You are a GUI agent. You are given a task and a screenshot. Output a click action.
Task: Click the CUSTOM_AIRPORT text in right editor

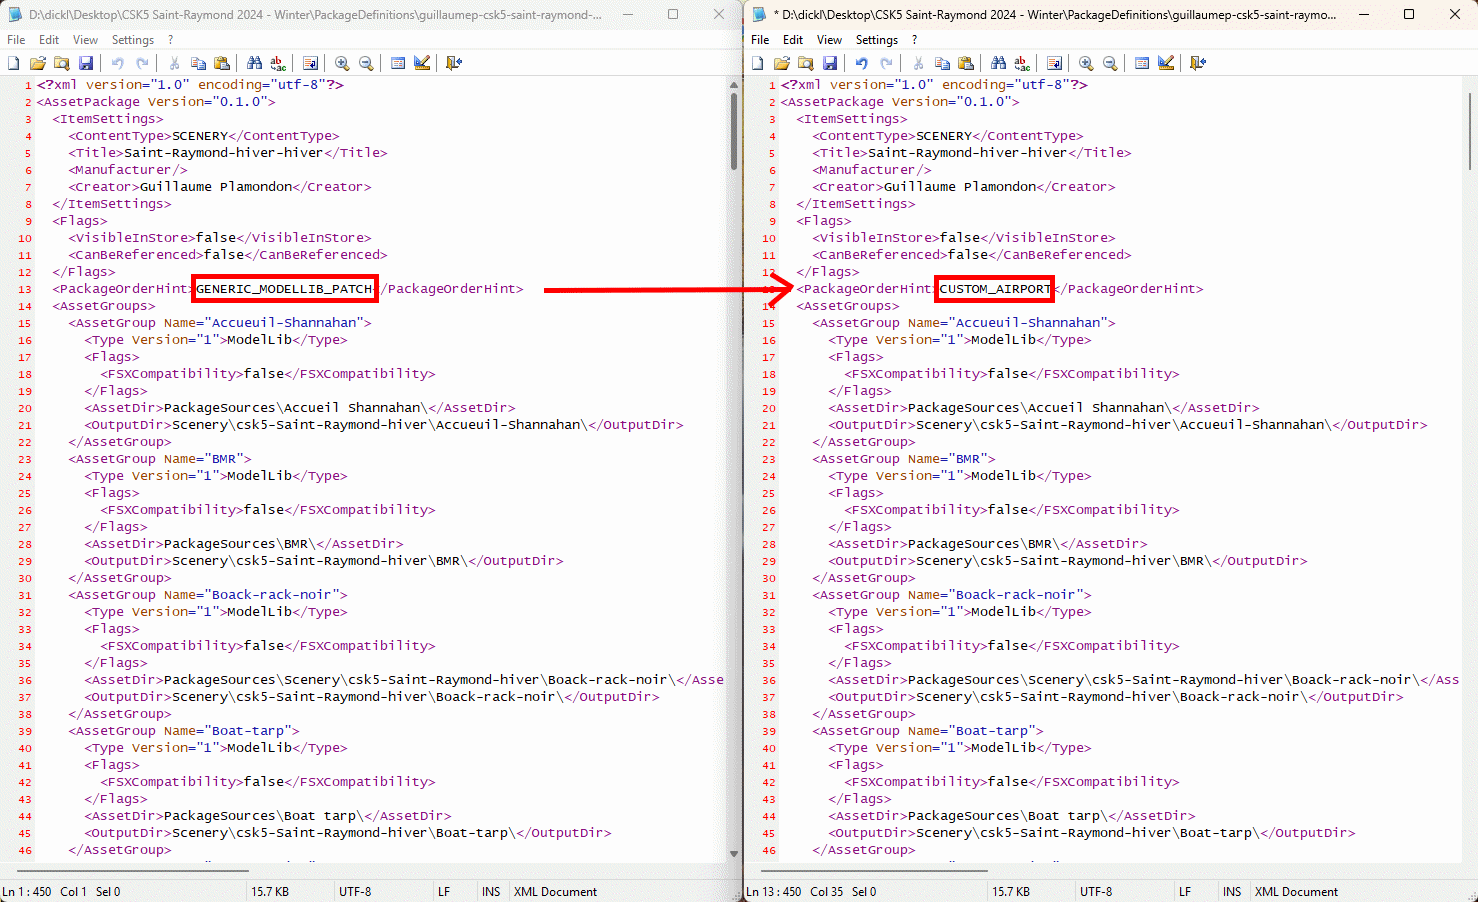pyautogui.click(x=994, y=289)
